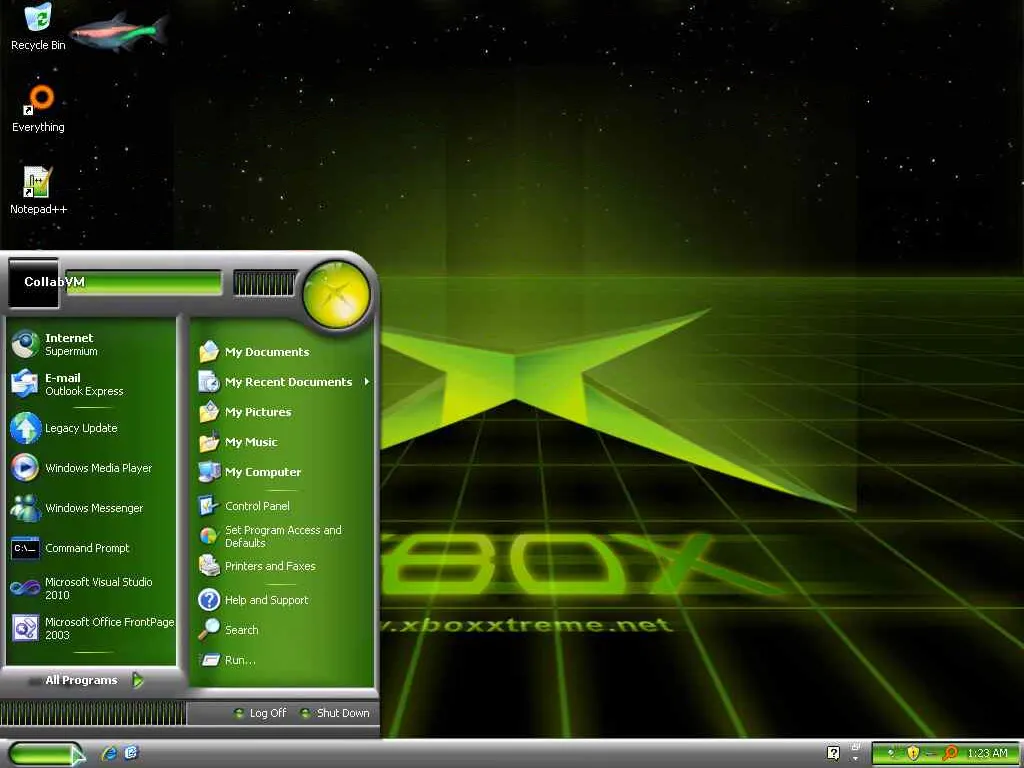The image size is (1024, 768).
Task: Launch Microsoft Visual Studio 2010
Action: 91,588
